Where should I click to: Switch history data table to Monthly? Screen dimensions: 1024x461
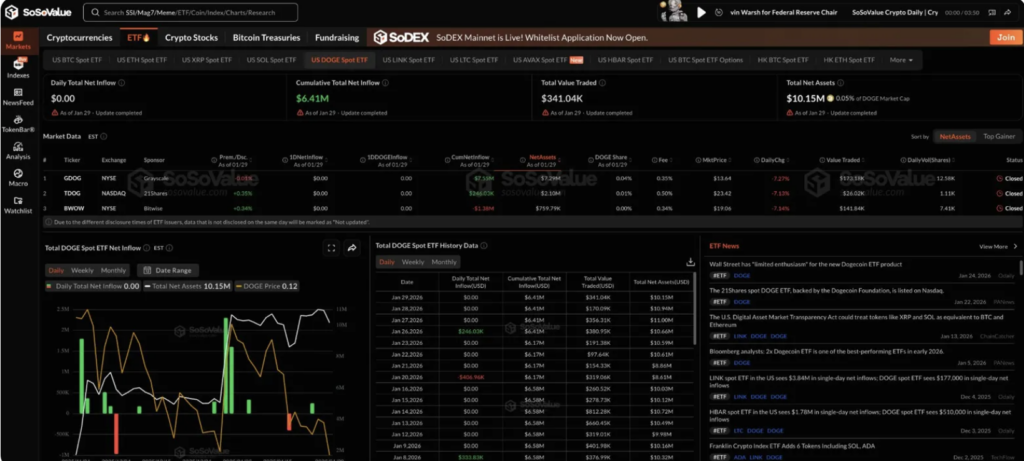444,262
